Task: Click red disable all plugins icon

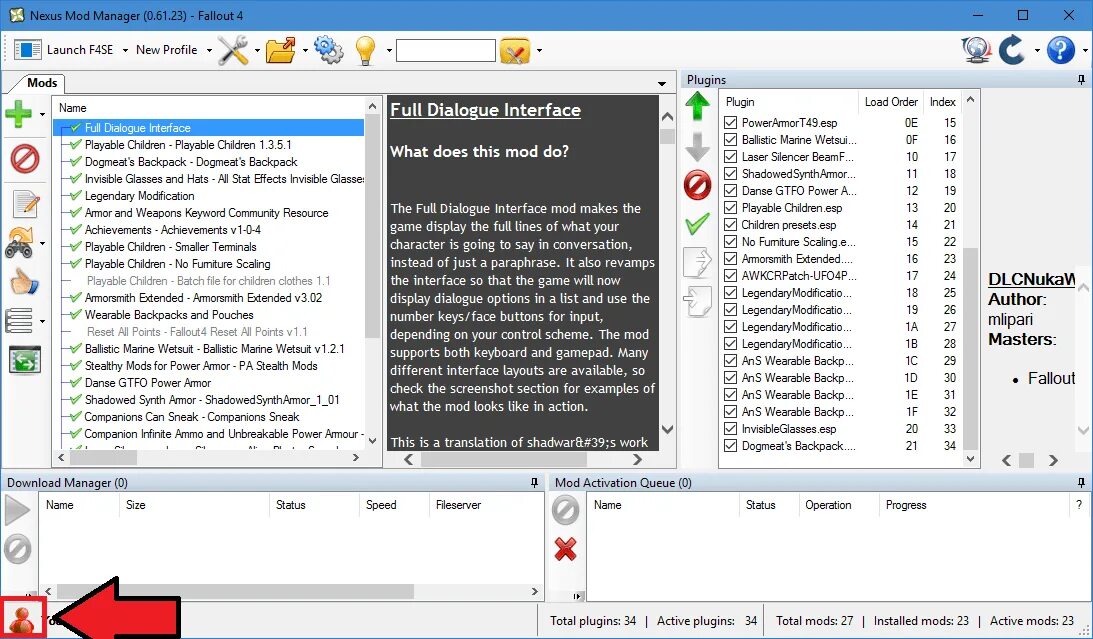Action: click(x=697, y=185)
